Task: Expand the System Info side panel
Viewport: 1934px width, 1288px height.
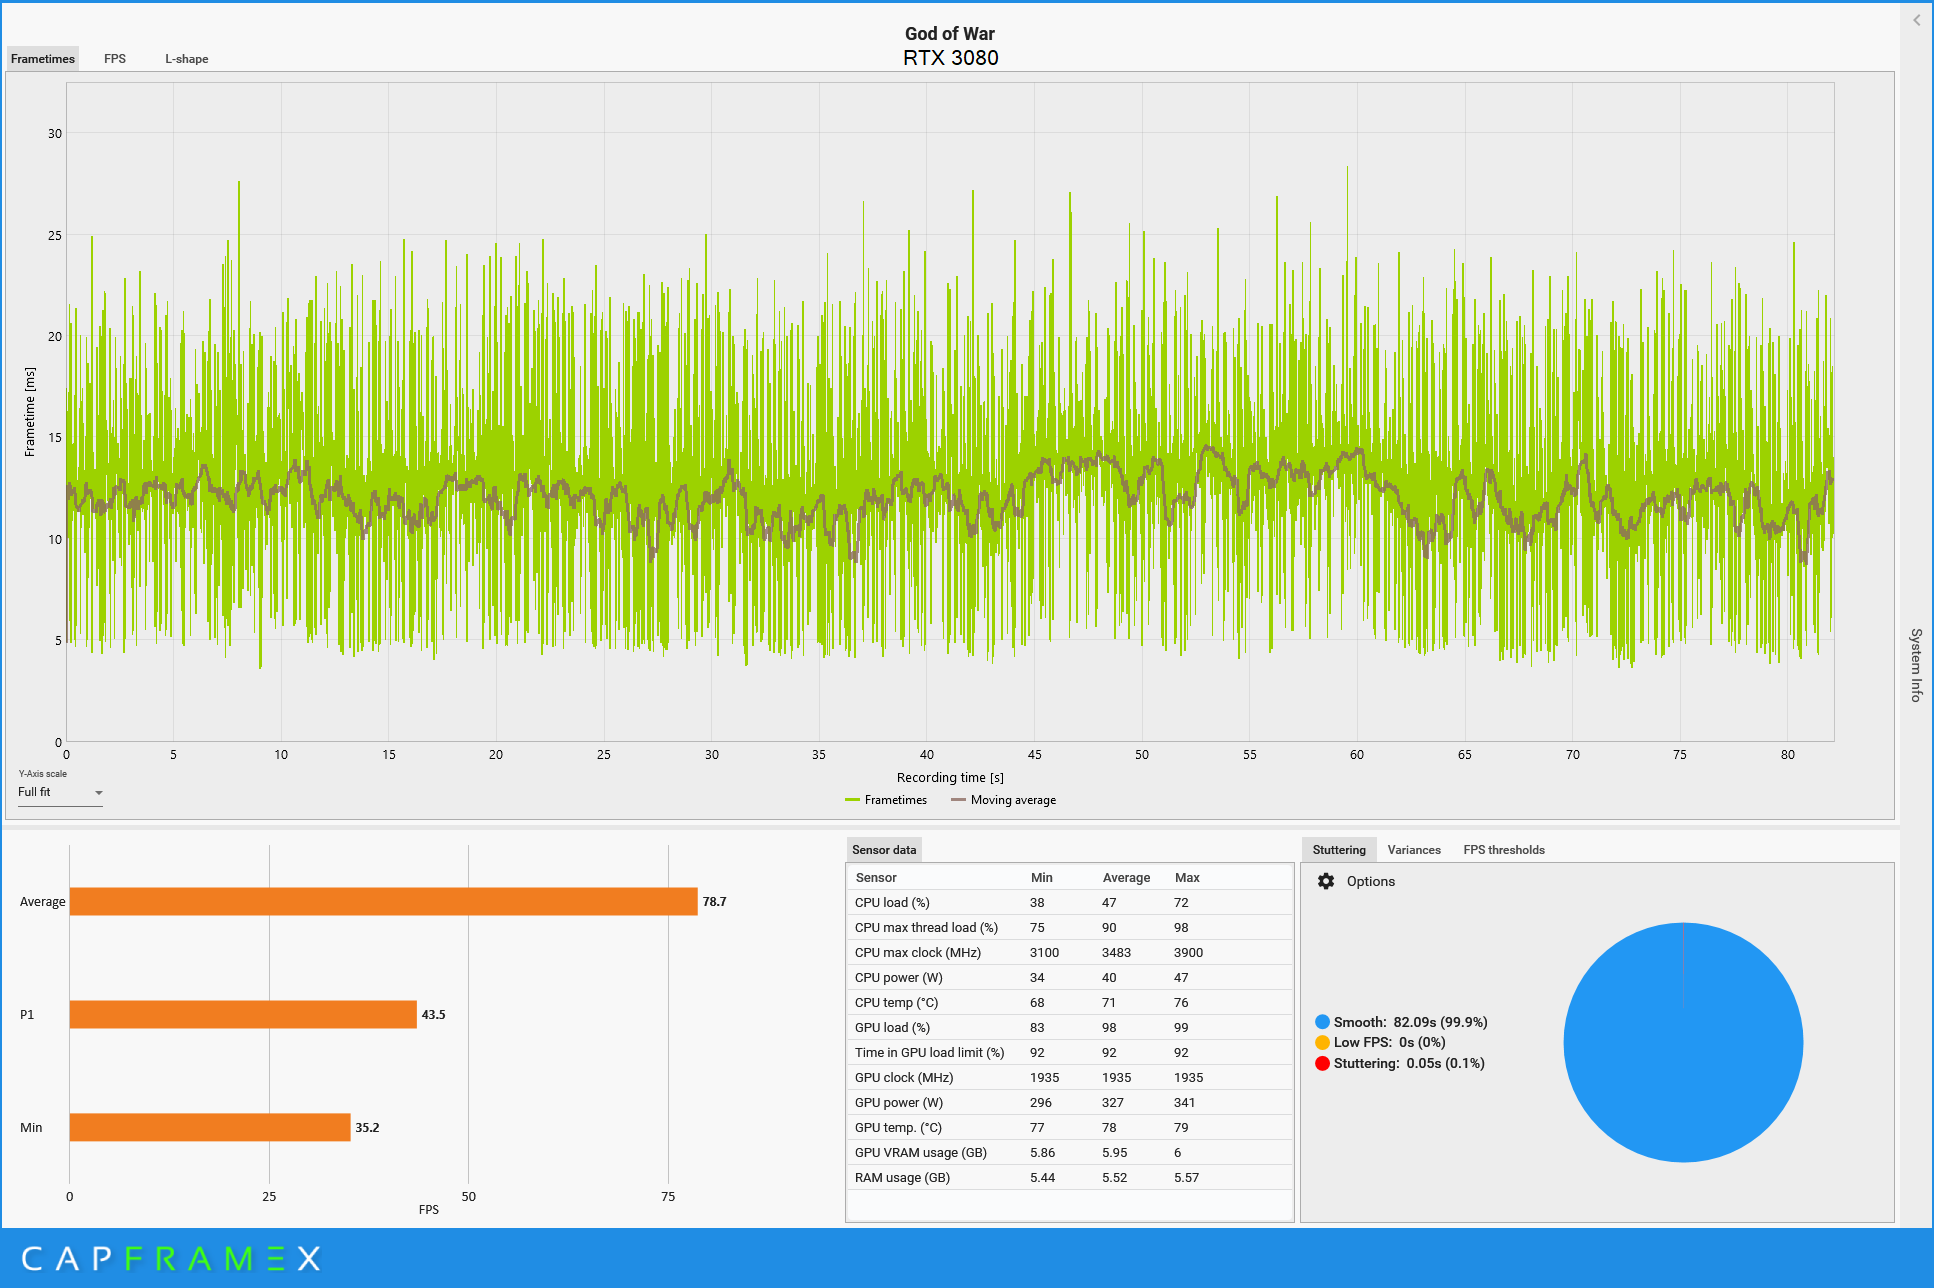Action: click(1916, 665)
